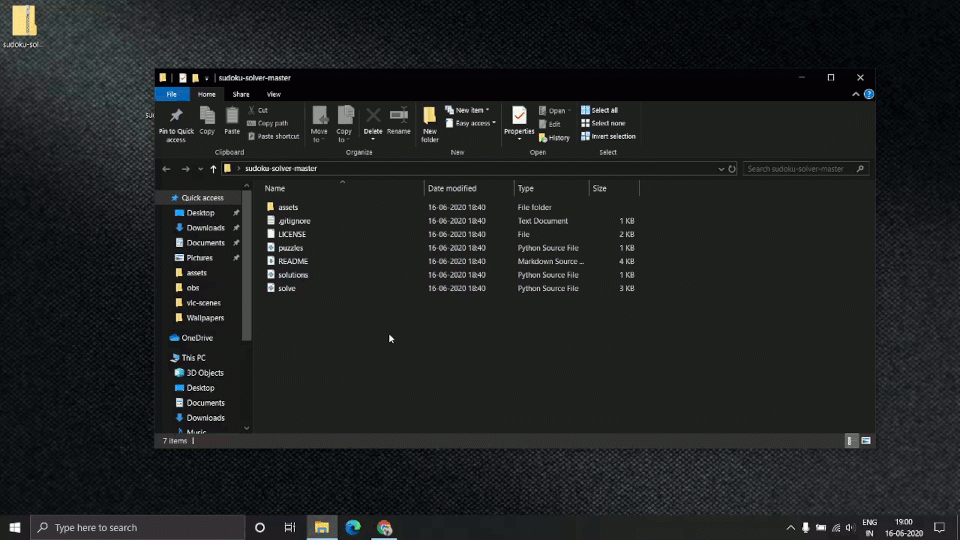960x540 pixels.
Task: Refresh the sudoku-solver-master folder view
Action: pyautogui.click(x=732, y=169)
